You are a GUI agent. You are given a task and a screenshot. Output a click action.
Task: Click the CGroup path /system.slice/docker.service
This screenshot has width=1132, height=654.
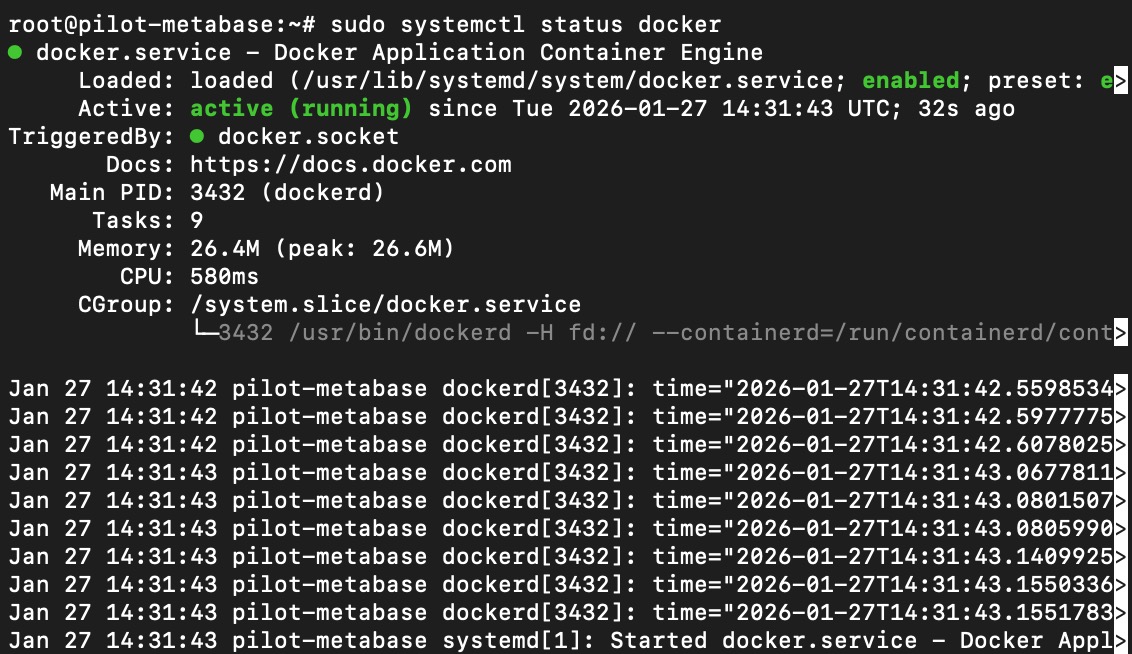(385, 305)
